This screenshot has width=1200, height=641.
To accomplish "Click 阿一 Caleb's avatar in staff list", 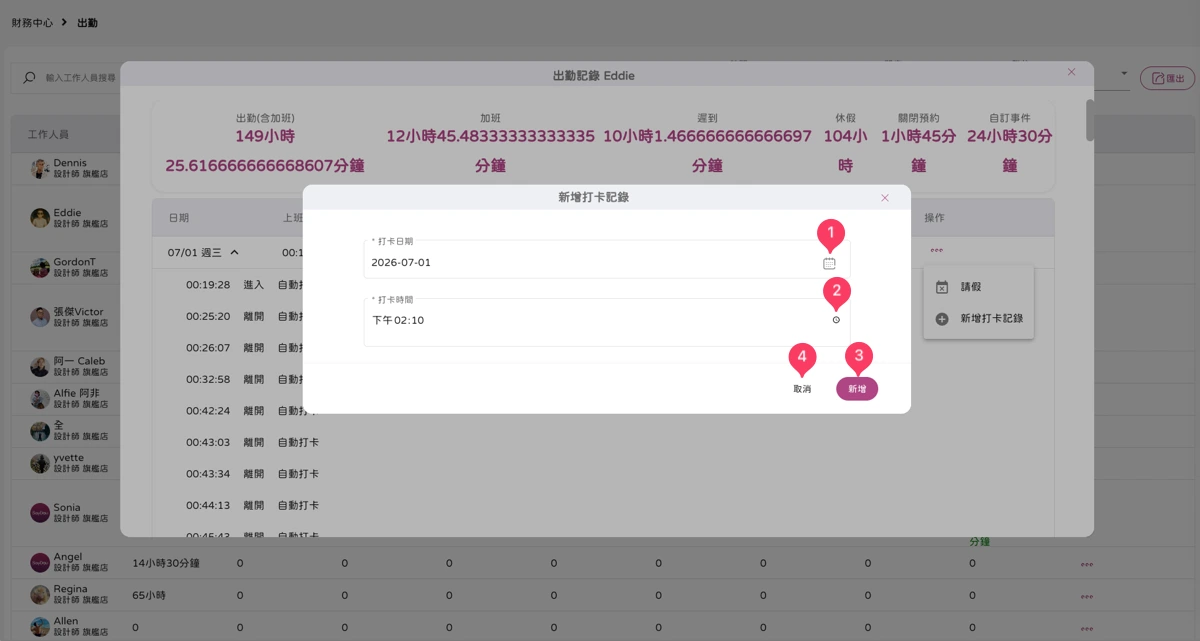I will coord(40,366).
